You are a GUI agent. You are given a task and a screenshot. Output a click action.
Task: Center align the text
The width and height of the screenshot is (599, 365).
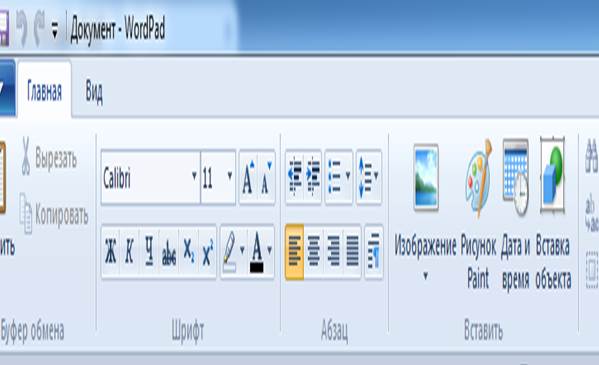click(314, 251)
